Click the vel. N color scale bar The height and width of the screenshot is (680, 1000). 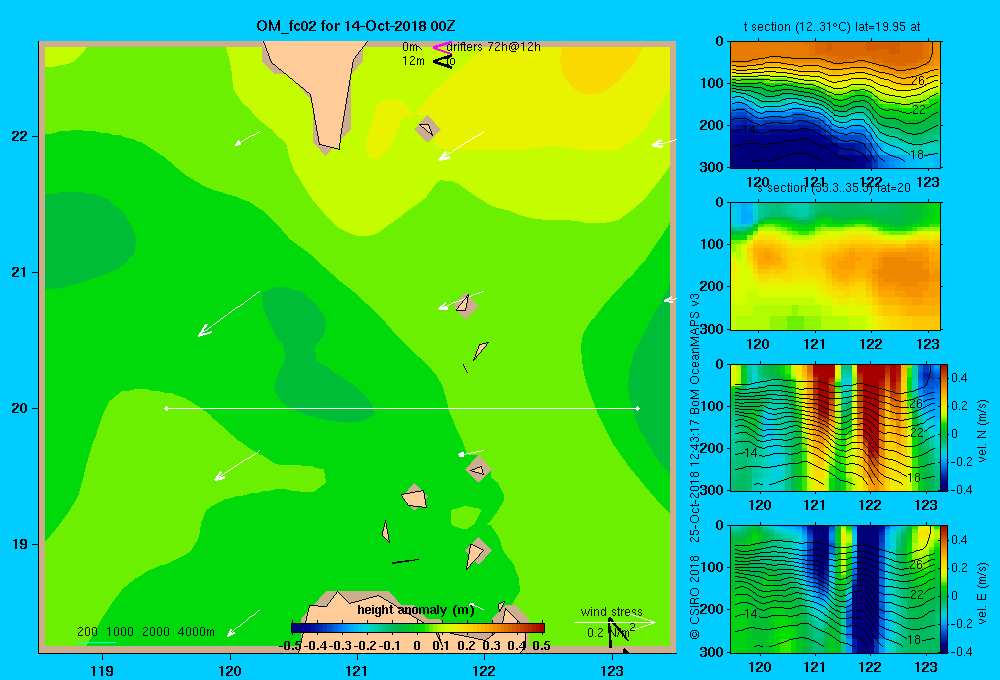coord(944,427)
